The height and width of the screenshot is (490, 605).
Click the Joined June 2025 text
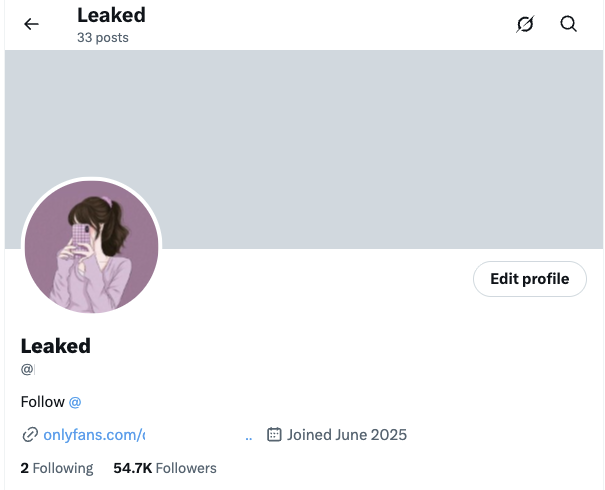tap(347, 435)
